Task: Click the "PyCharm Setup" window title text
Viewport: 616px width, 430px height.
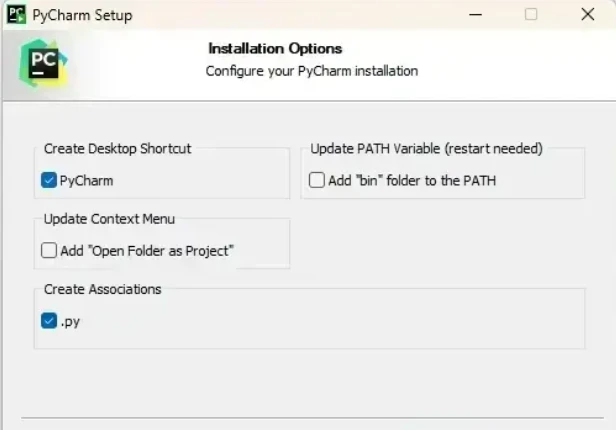Action: click(x=82, y=15)
